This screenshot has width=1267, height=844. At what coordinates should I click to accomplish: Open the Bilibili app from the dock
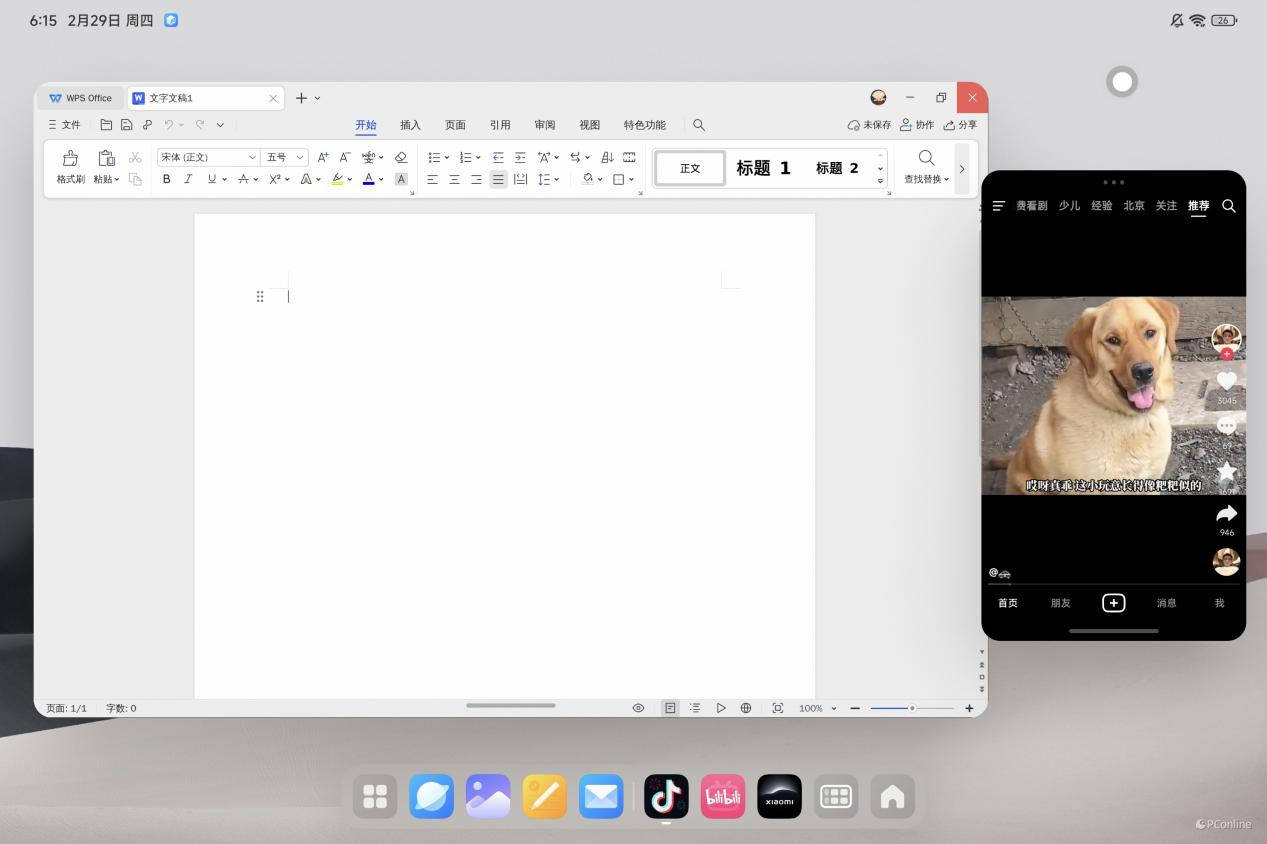click(x=722, y=796)
